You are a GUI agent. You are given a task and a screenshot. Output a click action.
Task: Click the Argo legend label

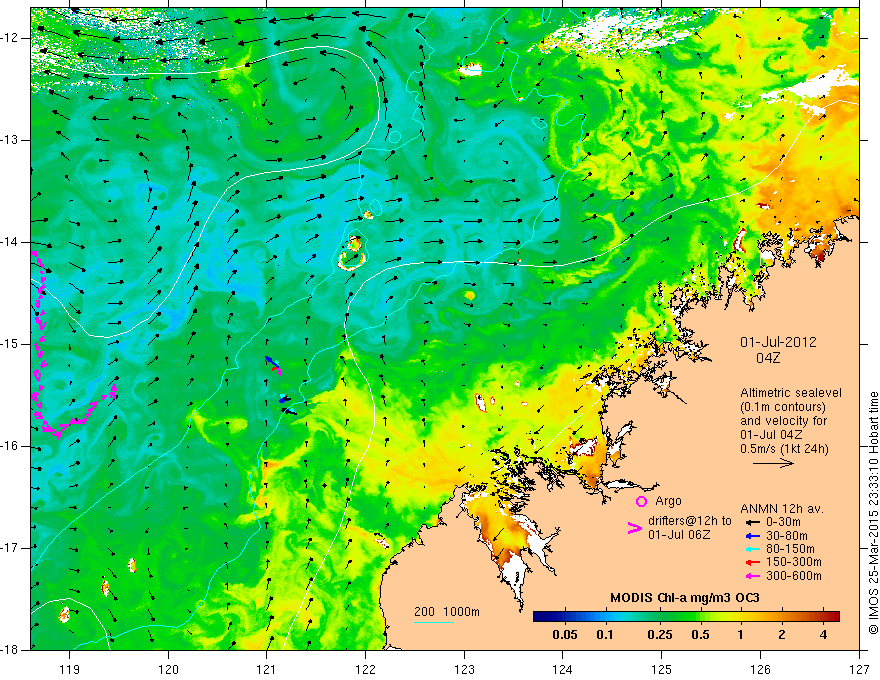[x=668, y=501]
